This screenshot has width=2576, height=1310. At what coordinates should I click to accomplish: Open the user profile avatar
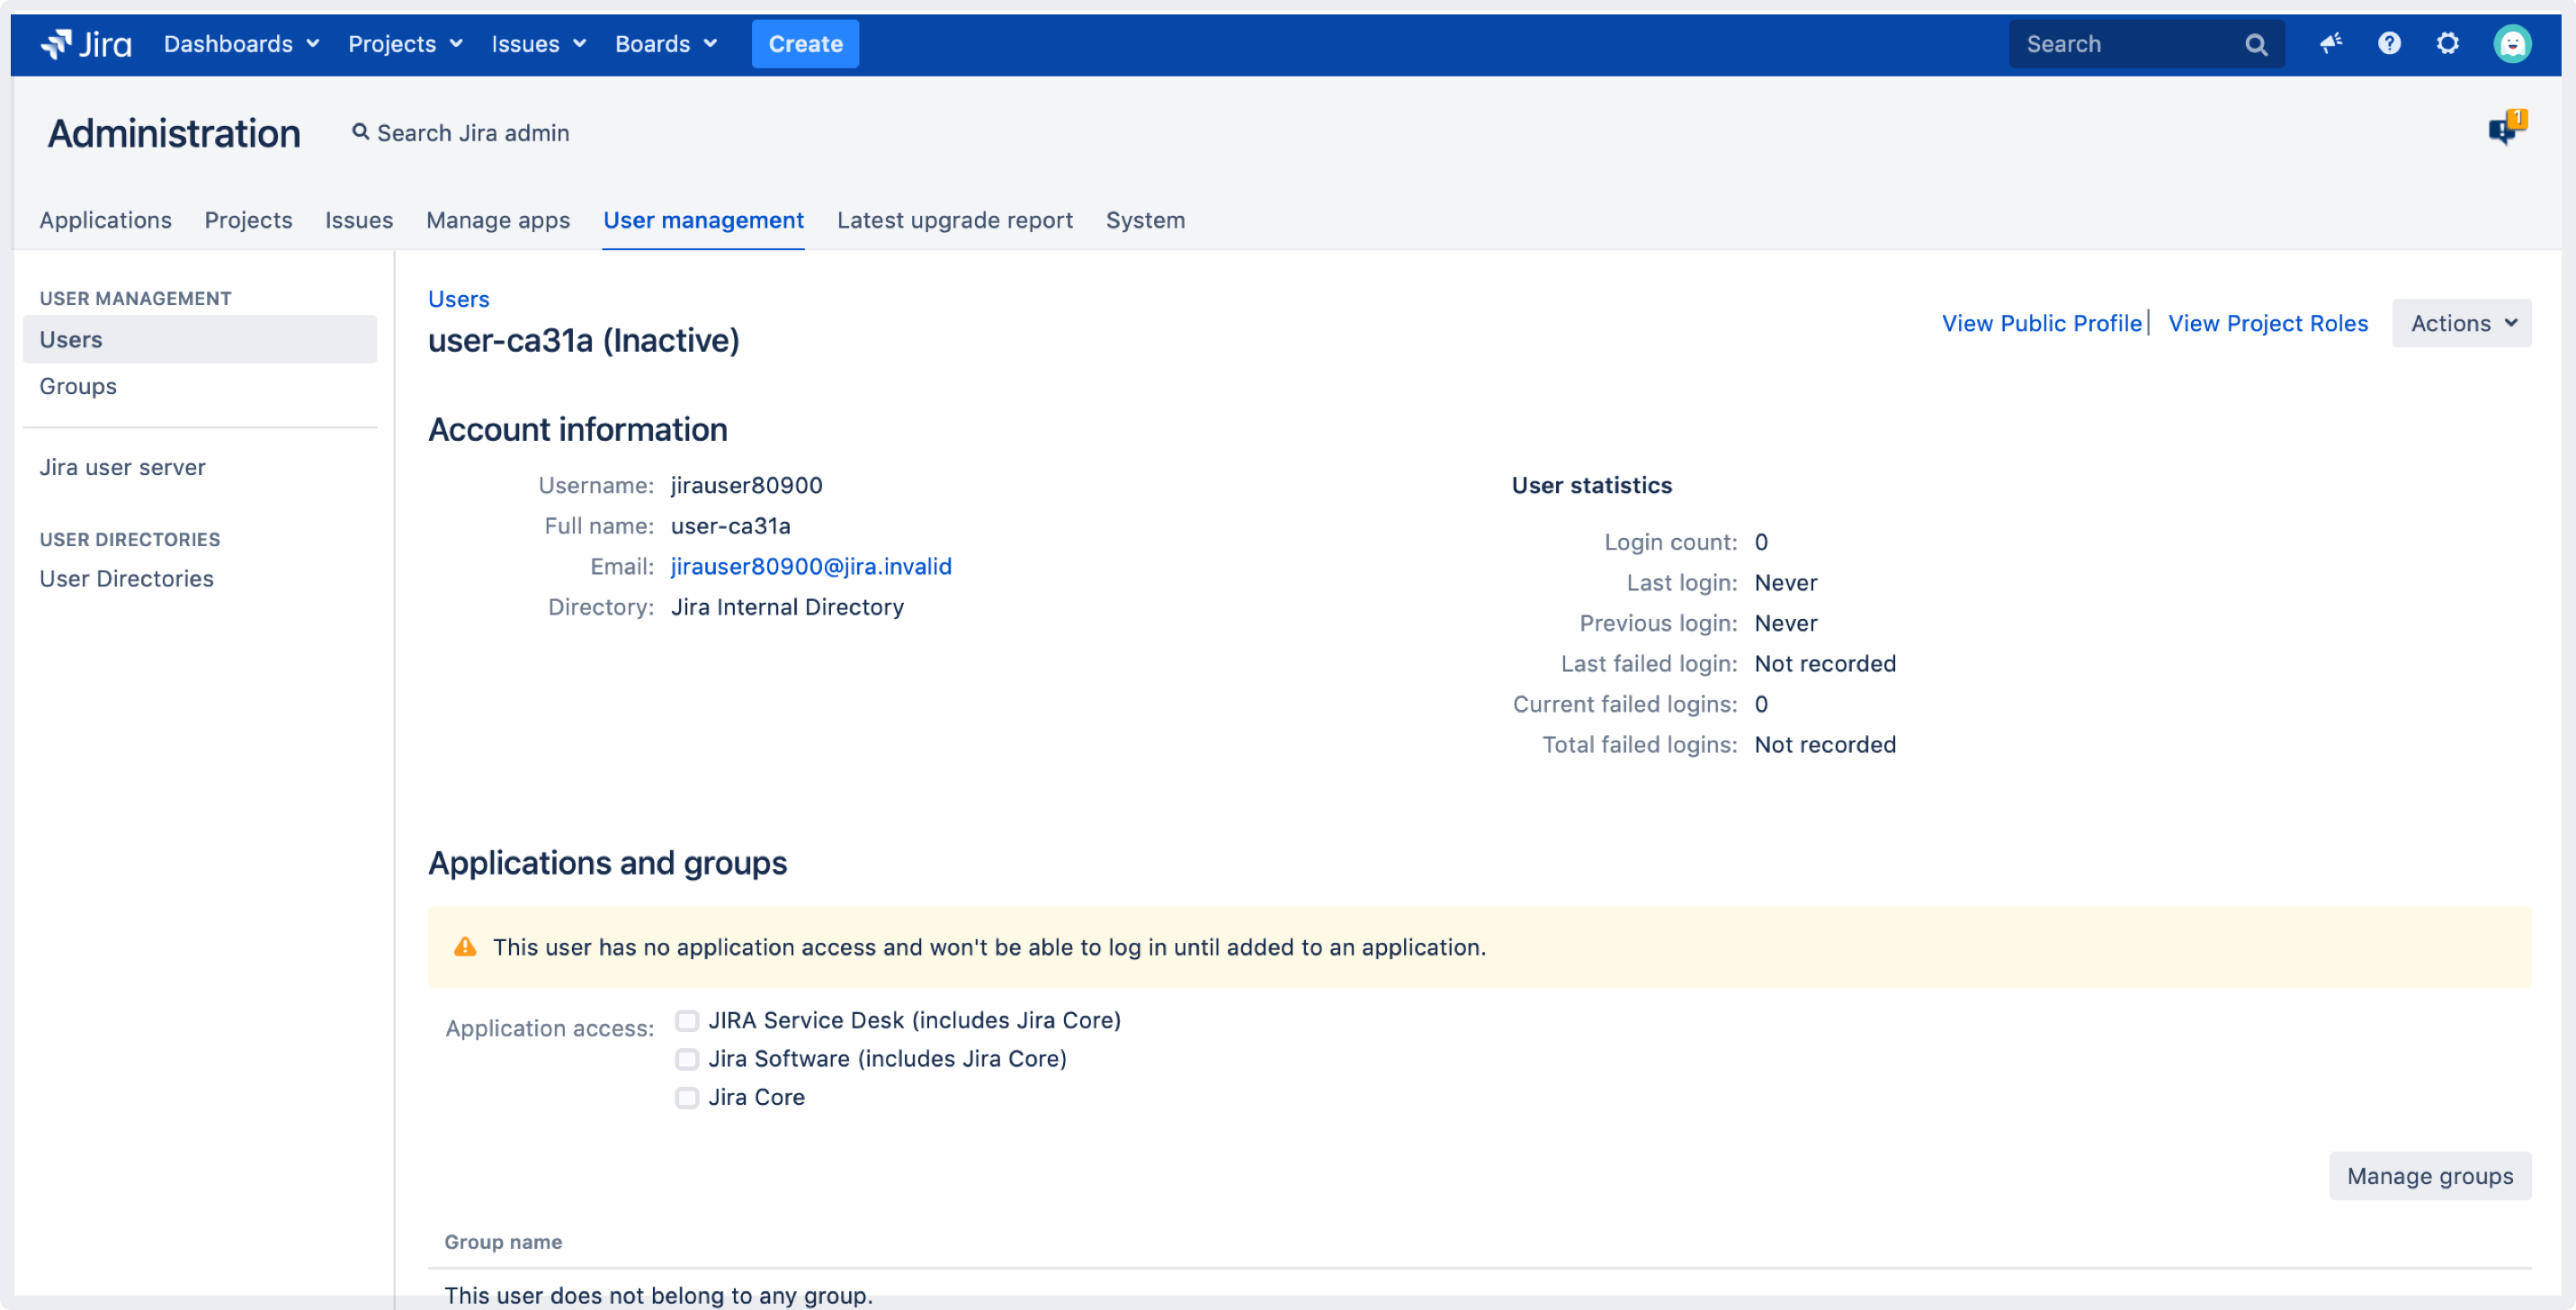[2511, 44]
